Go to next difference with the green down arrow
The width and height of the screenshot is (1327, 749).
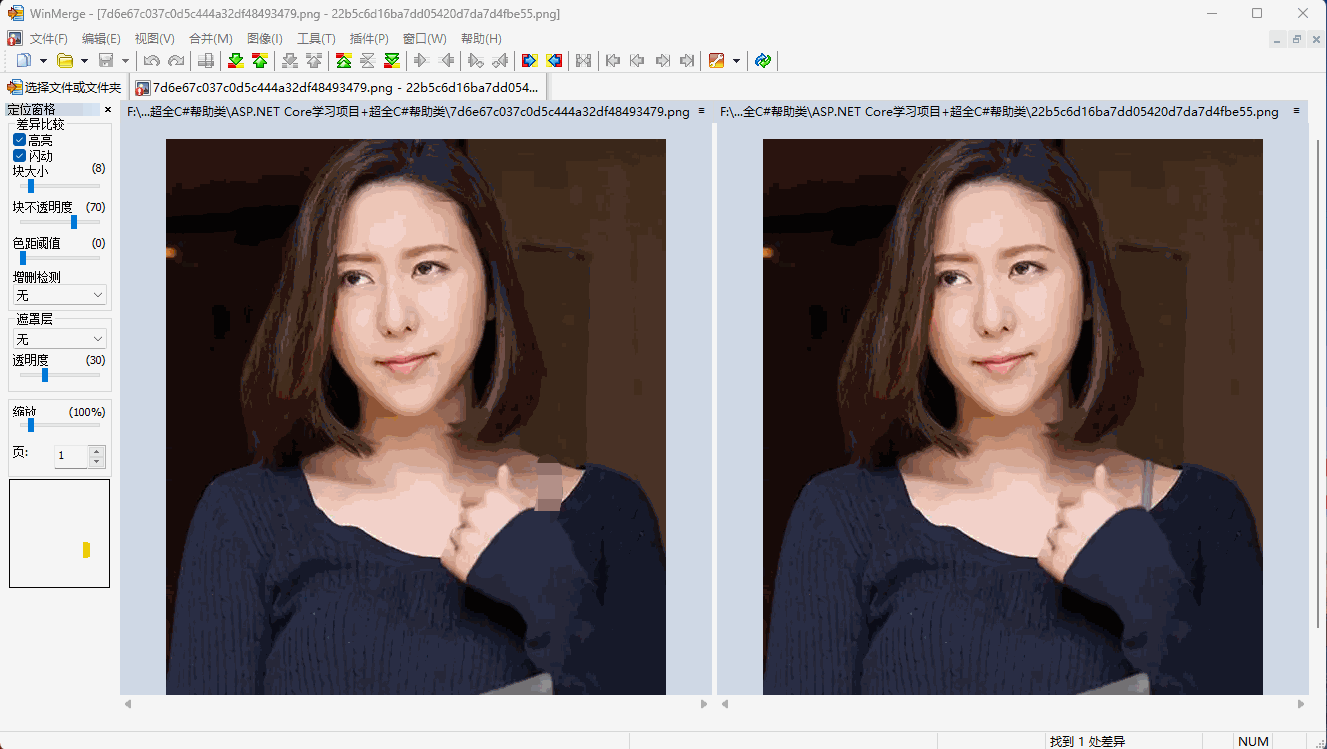(236, 61)
